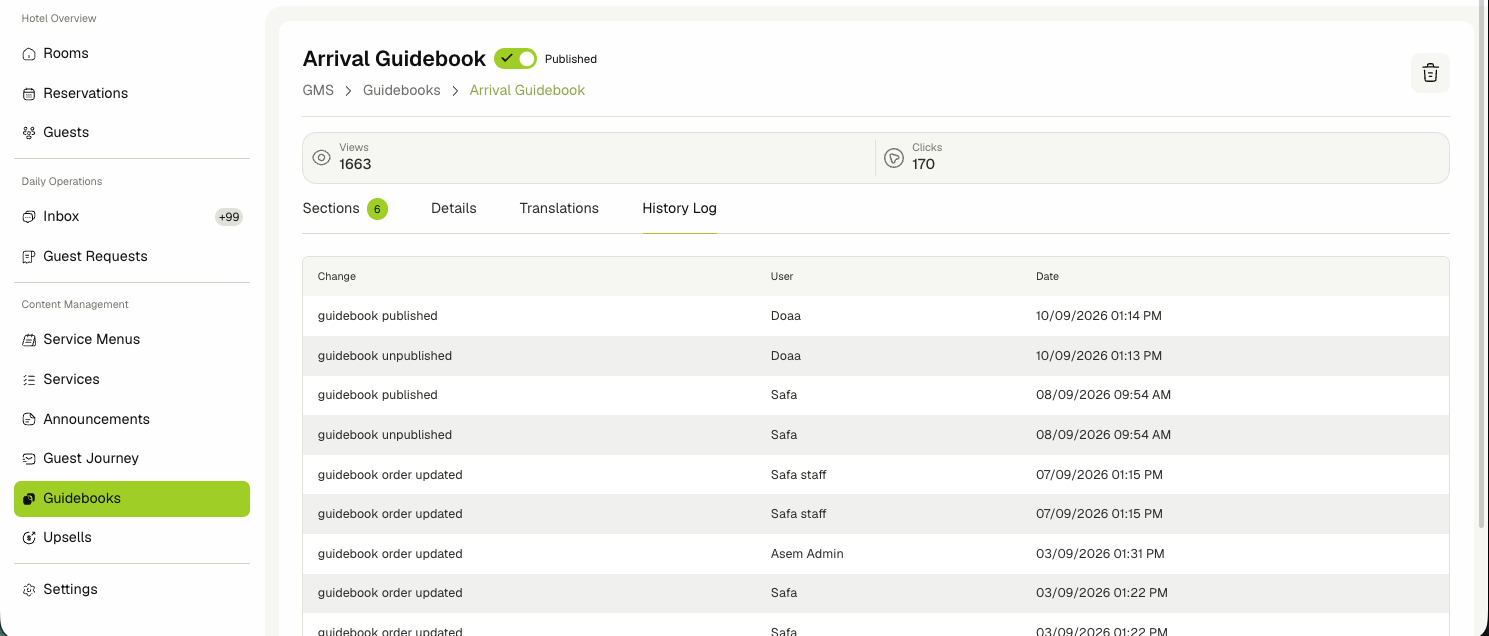Click the User column header

click(x=782, y=277)
